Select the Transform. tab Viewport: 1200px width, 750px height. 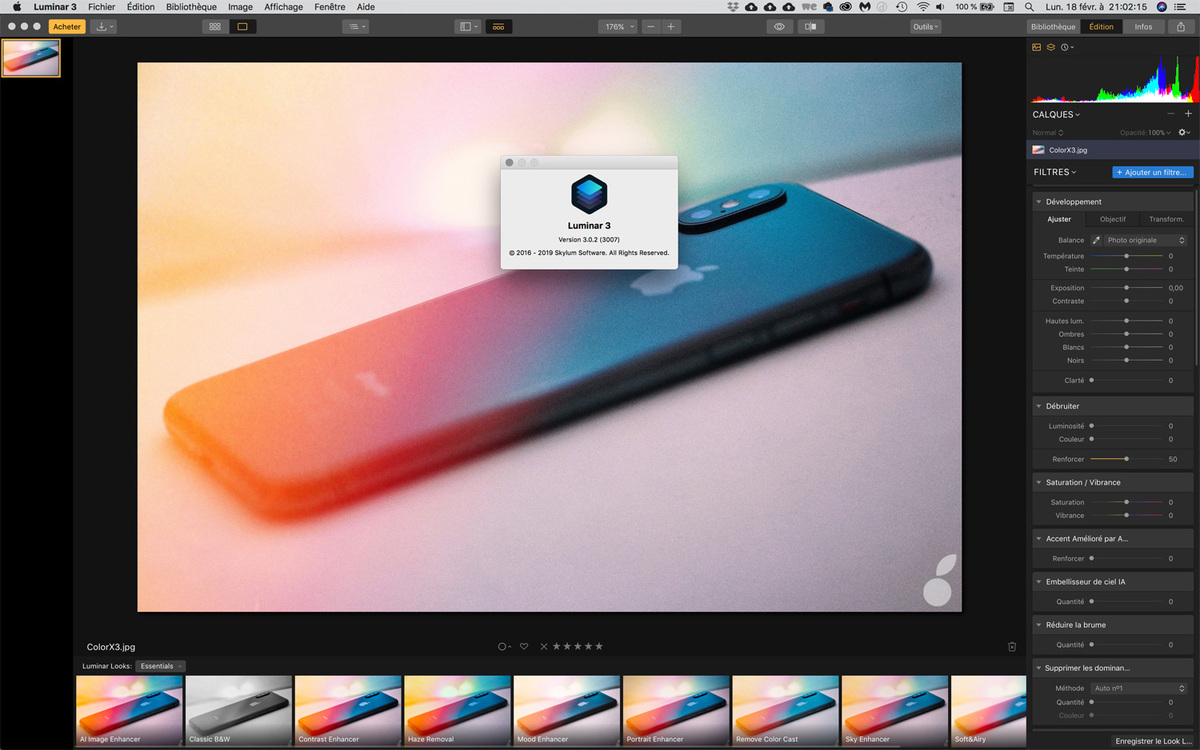click(x=1166, y=219)
